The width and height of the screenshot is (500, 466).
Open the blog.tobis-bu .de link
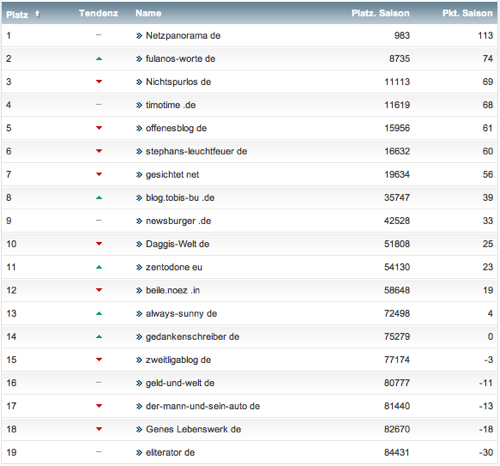coord(180,198)
